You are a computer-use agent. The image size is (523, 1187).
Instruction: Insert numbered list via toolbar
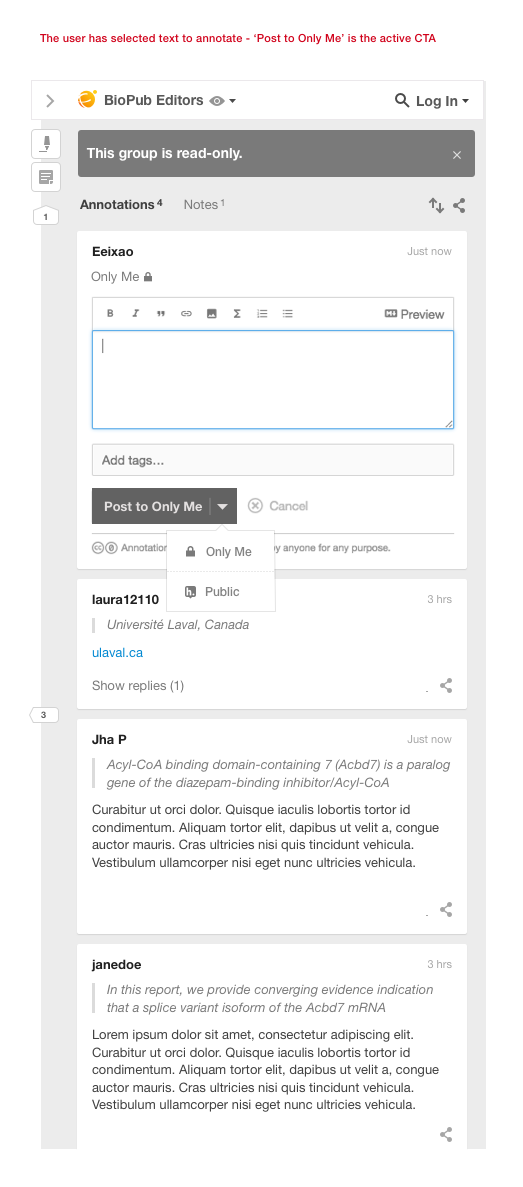[262, 313]
